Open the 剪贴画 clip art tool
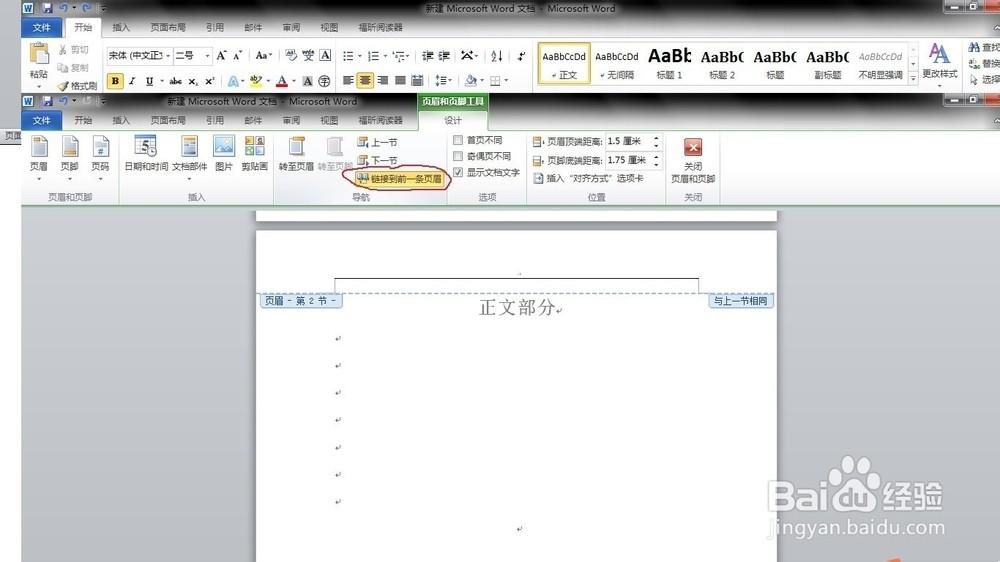The height and width of the screenshot is (562, 1000). pyautogui.click(x=254, y=154)
